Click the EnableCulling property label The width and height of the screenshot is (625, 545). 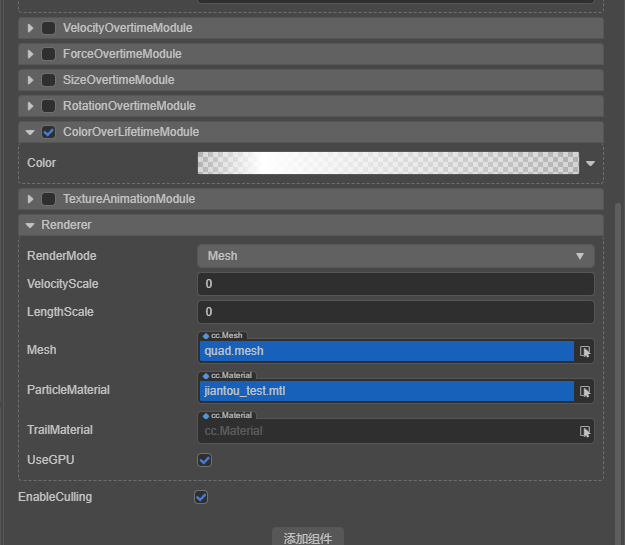[55, 497]
